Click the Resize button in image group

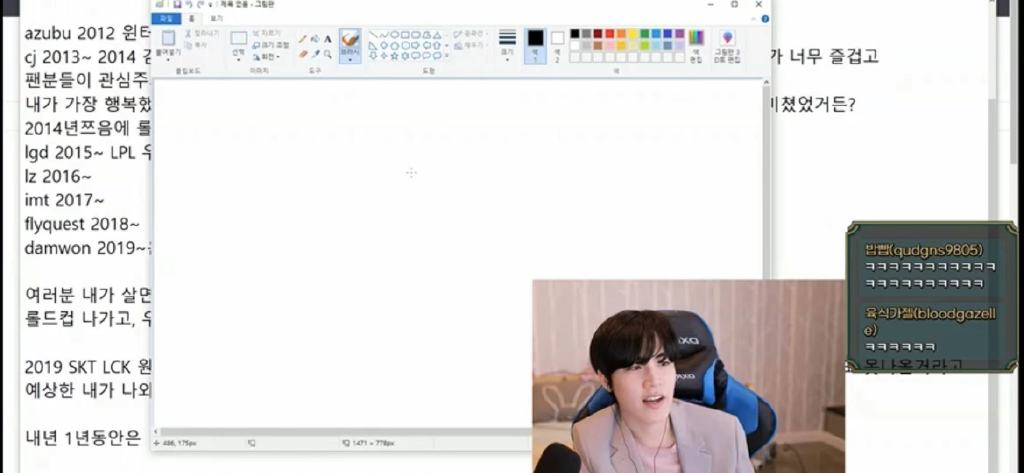[271, 45]
